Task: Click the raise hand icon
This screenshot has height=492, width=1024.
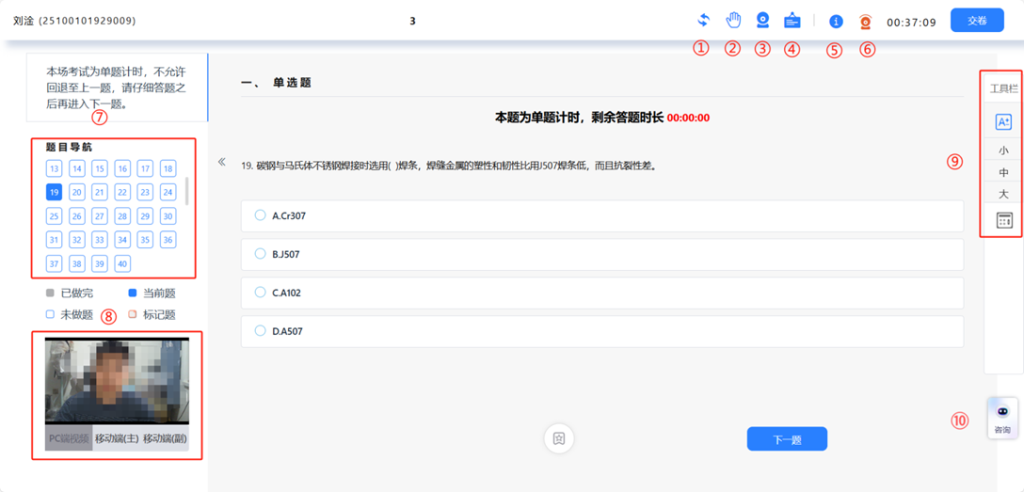Action: pos(733,20)
